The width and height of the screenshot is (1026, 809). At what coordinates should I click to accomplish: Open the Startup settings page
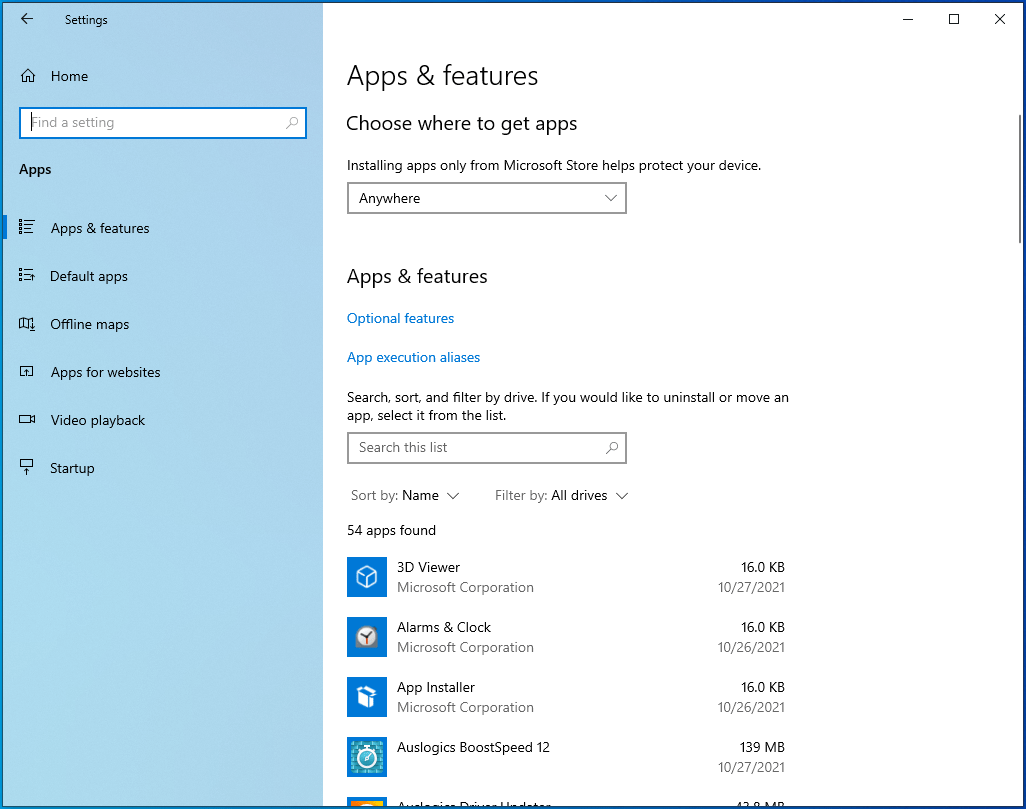(72, 468)
